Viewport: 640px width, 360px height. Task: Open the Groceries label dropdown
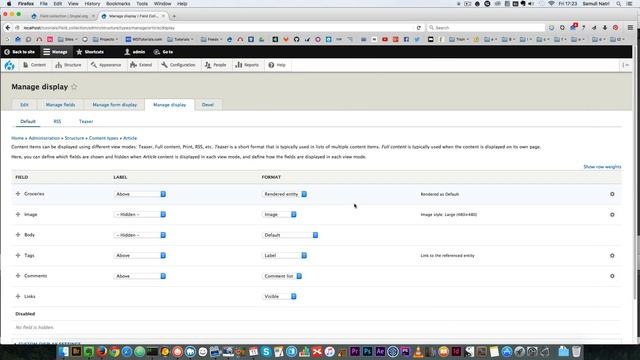140,194
